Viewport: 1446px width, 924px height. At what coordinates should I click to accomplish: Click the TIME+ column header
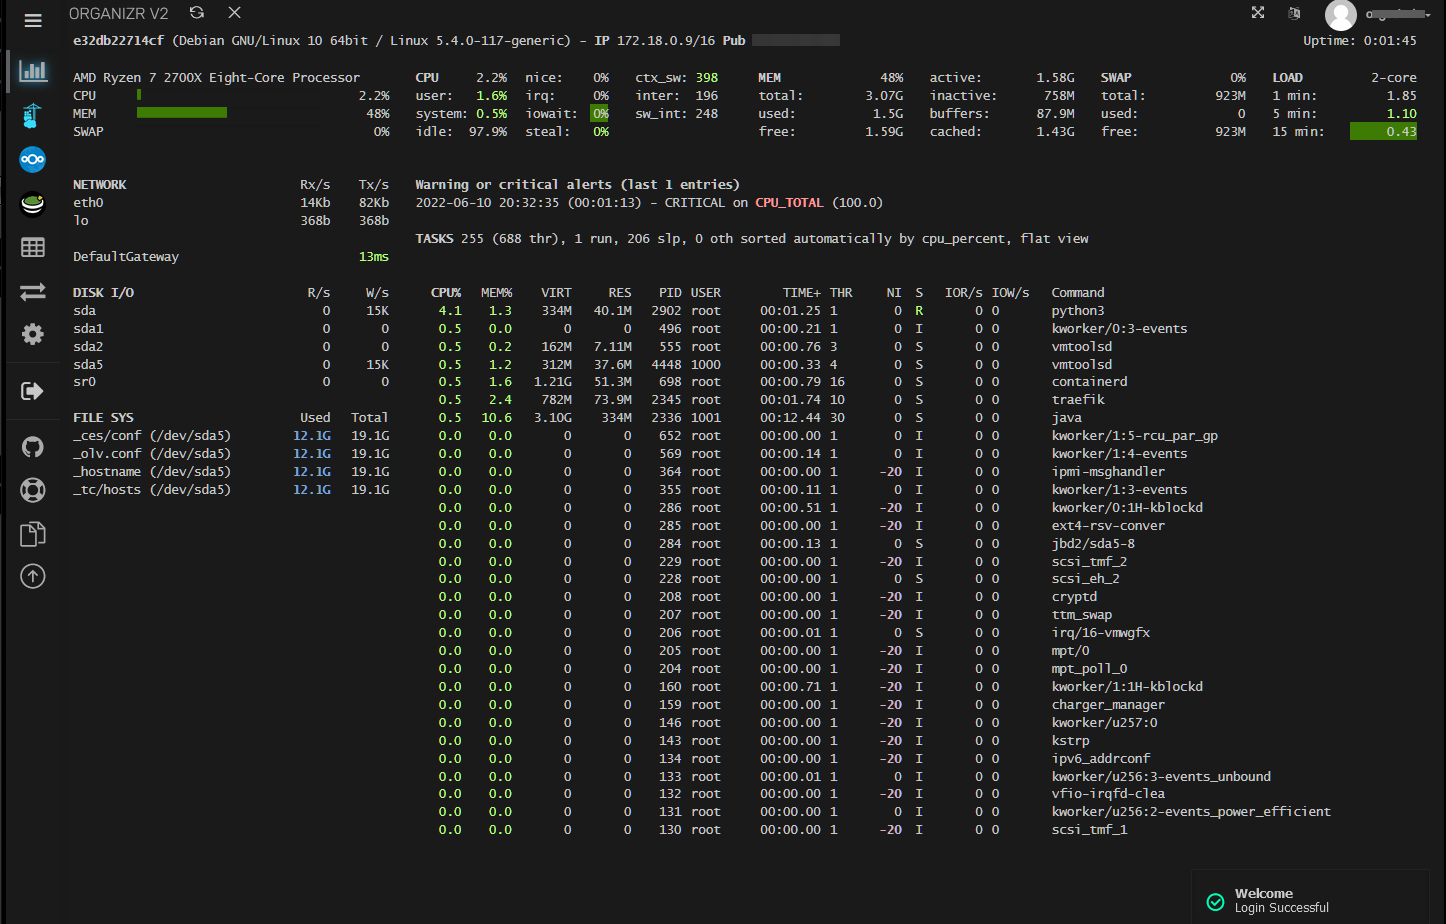coord(801,293)
